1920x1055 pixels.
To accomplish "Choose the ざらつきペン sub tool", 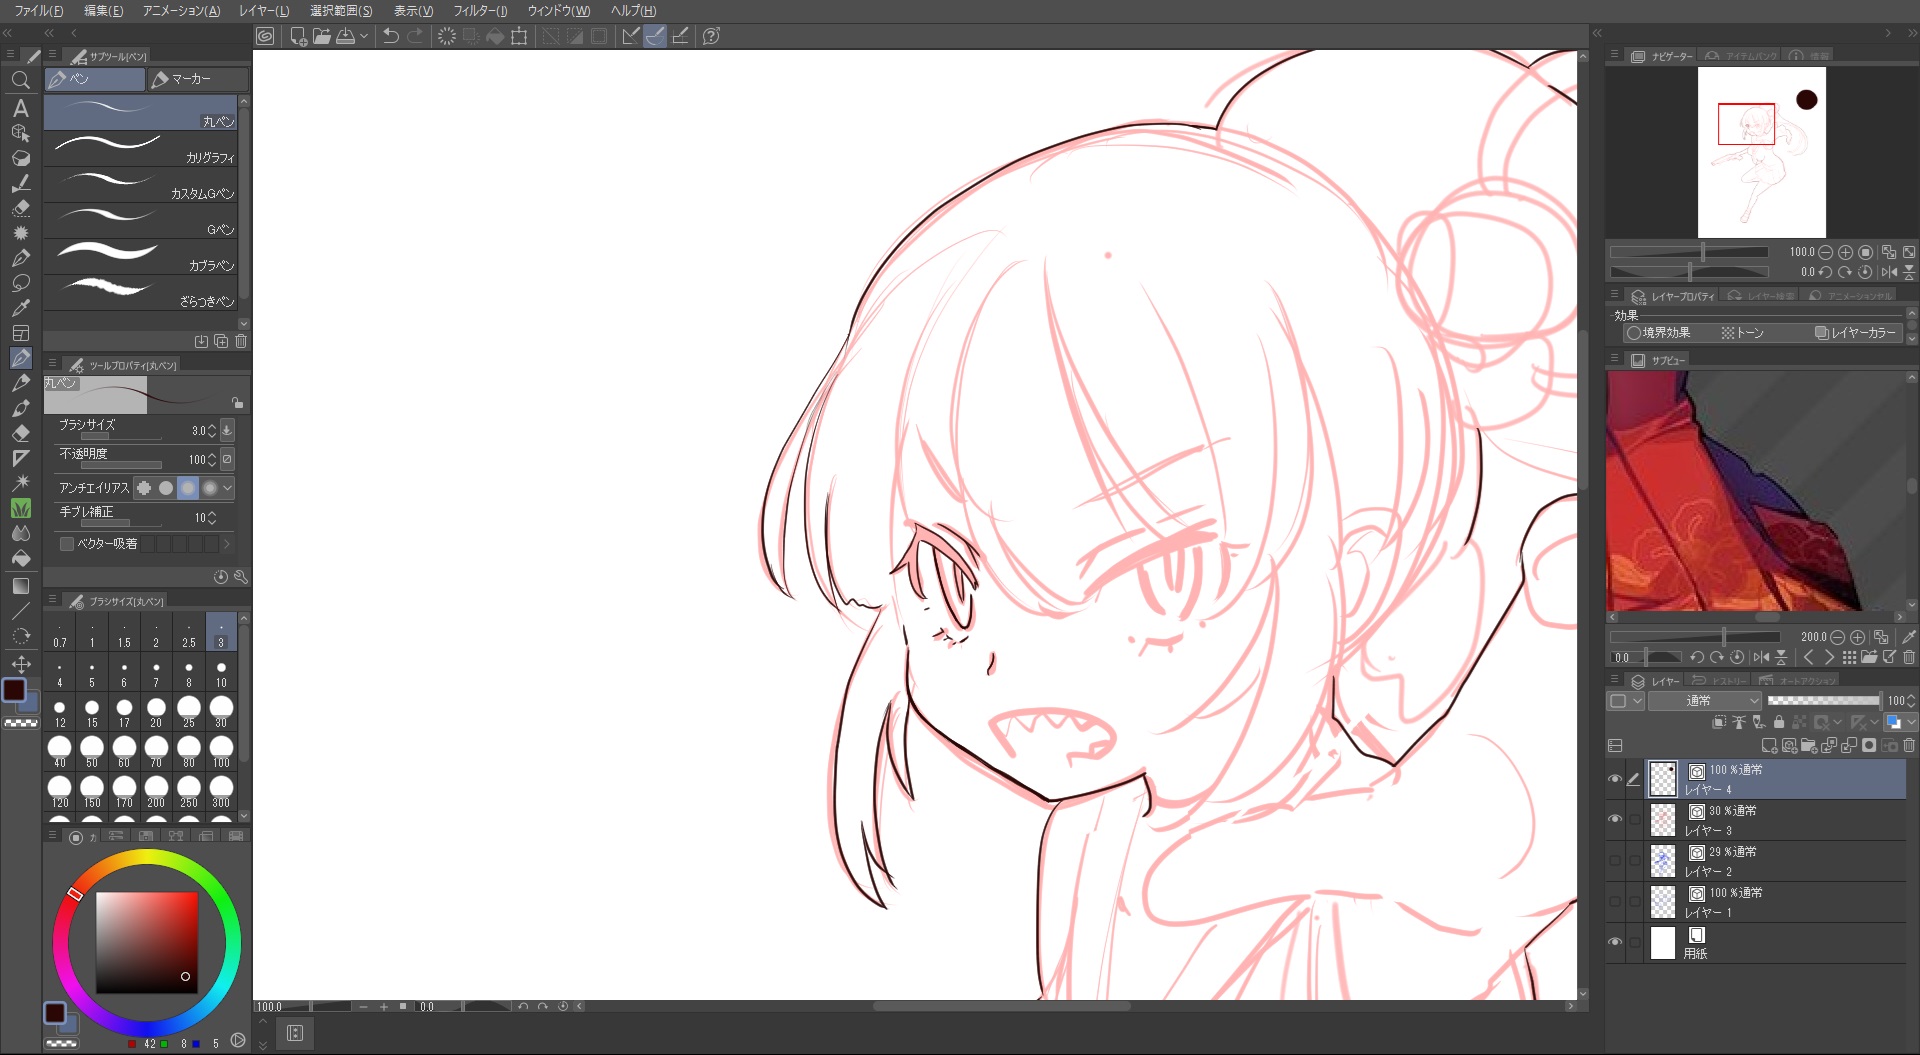I will tap(140, 292).
